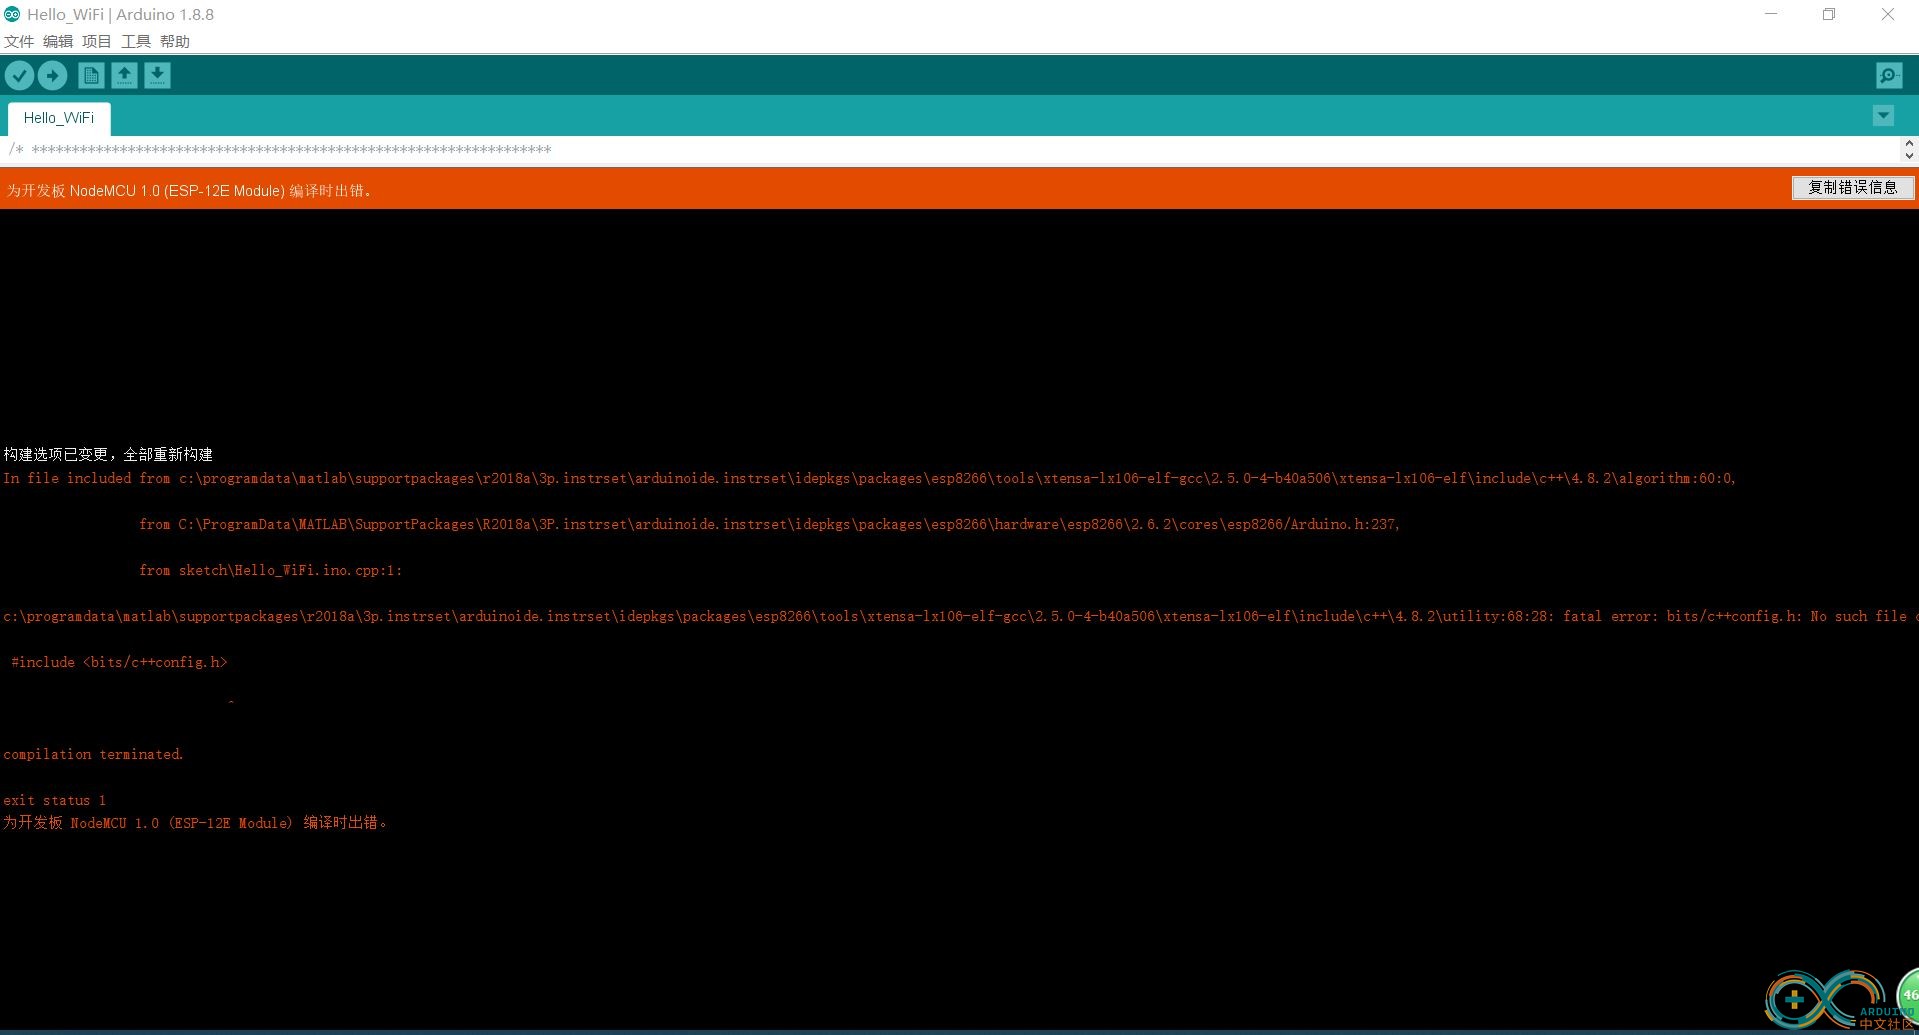Click the Arduino app icon in title bar
The height and width of the screenshot is (1035, 1919).
(12, 14)
